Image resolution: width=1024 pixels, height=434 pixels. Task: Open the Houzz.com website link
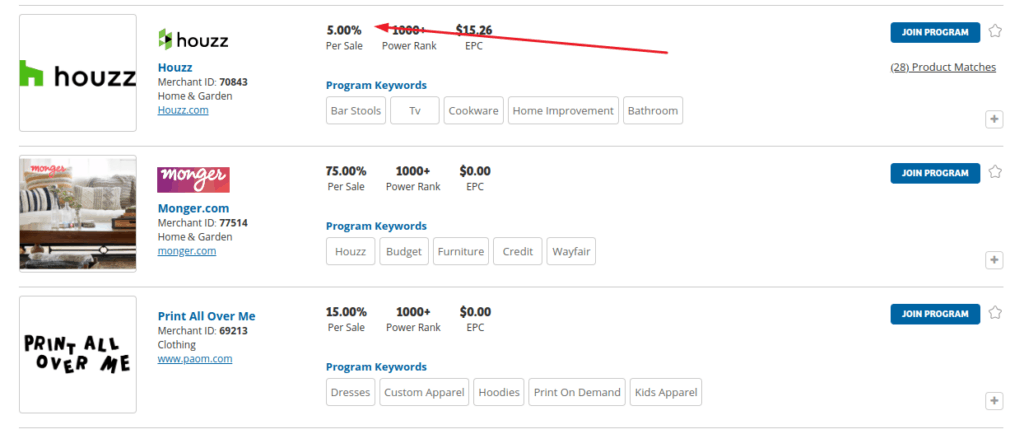pyautogui.click(x=183, y=110)
